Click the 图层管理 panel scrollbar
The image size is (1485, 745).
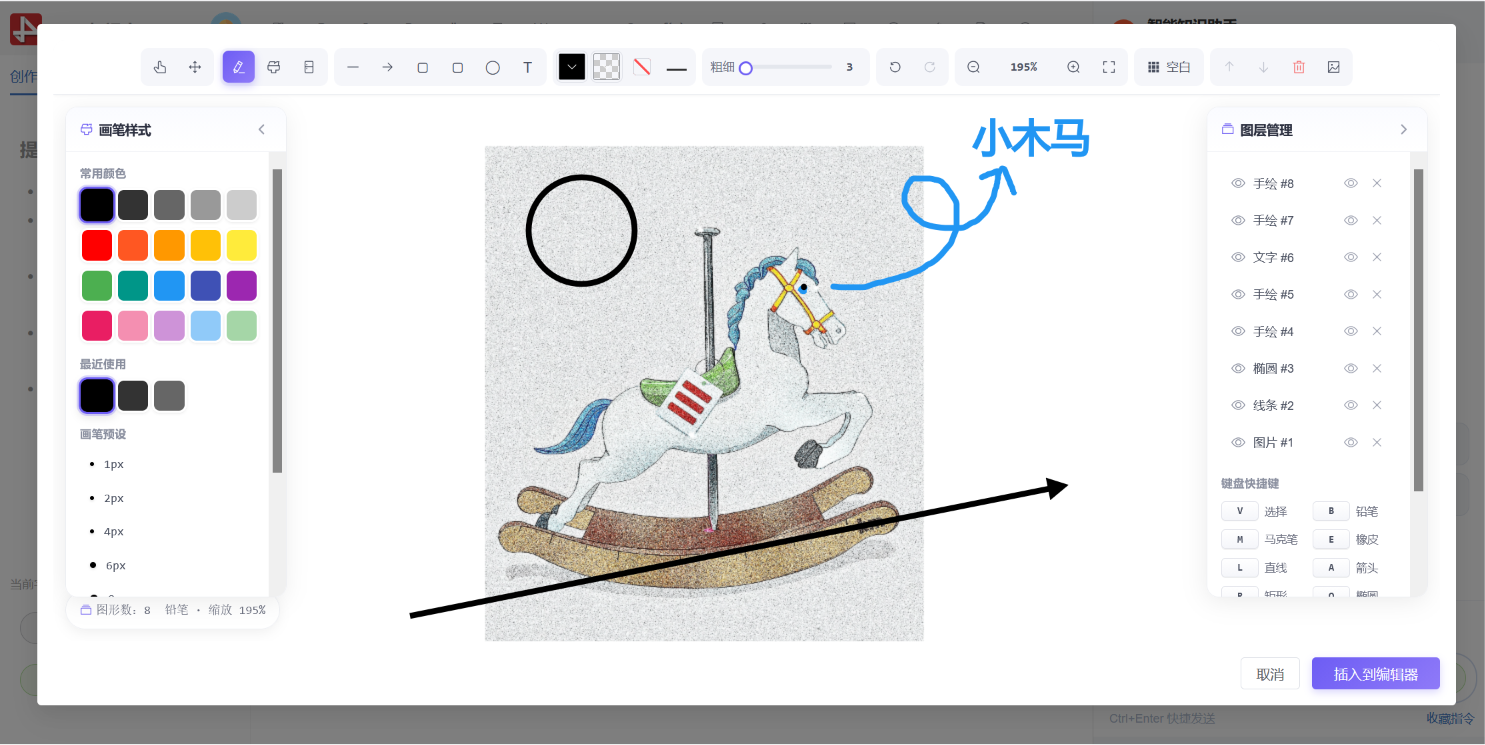(x=1418, y=330)
